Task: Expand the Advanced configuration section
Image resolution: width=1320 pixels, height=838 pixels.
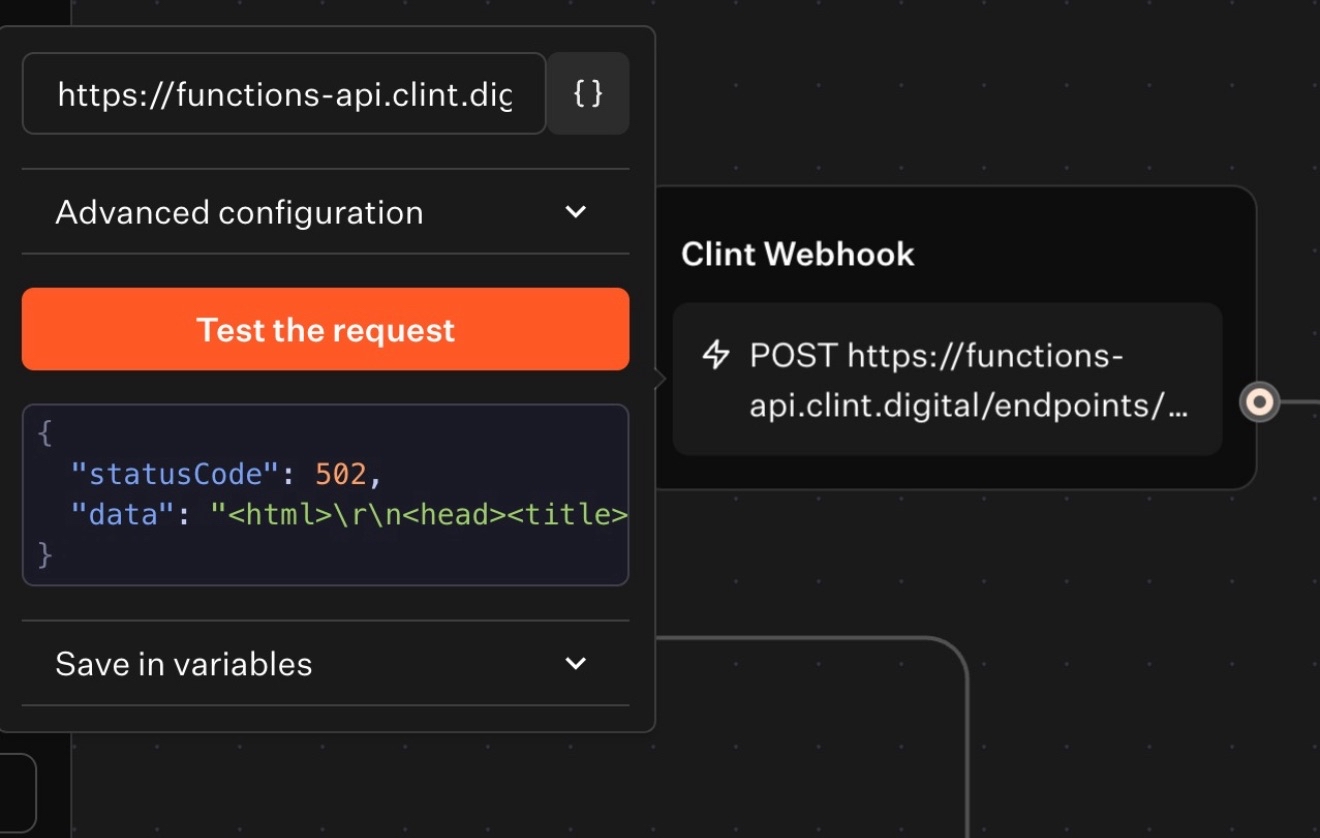Action: (x=325, y=212)
